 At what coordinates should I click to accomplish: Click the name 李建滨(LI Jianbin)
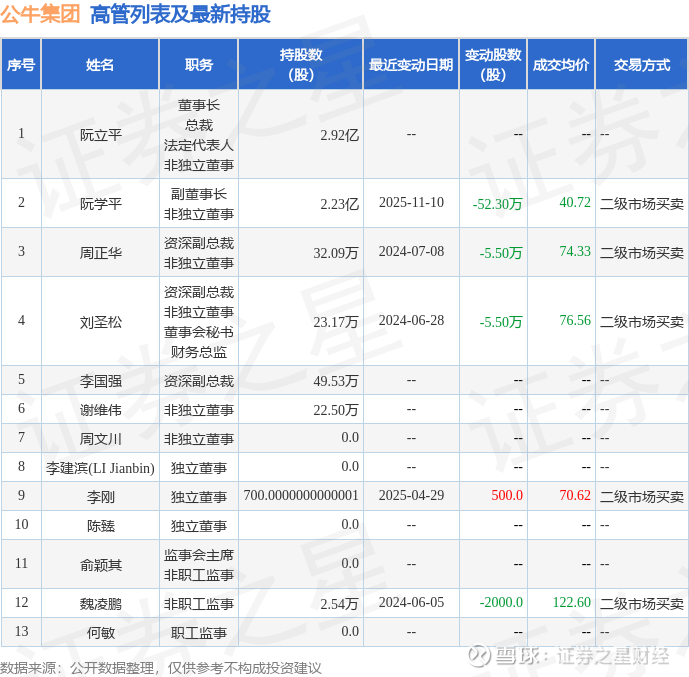(100, 468)
